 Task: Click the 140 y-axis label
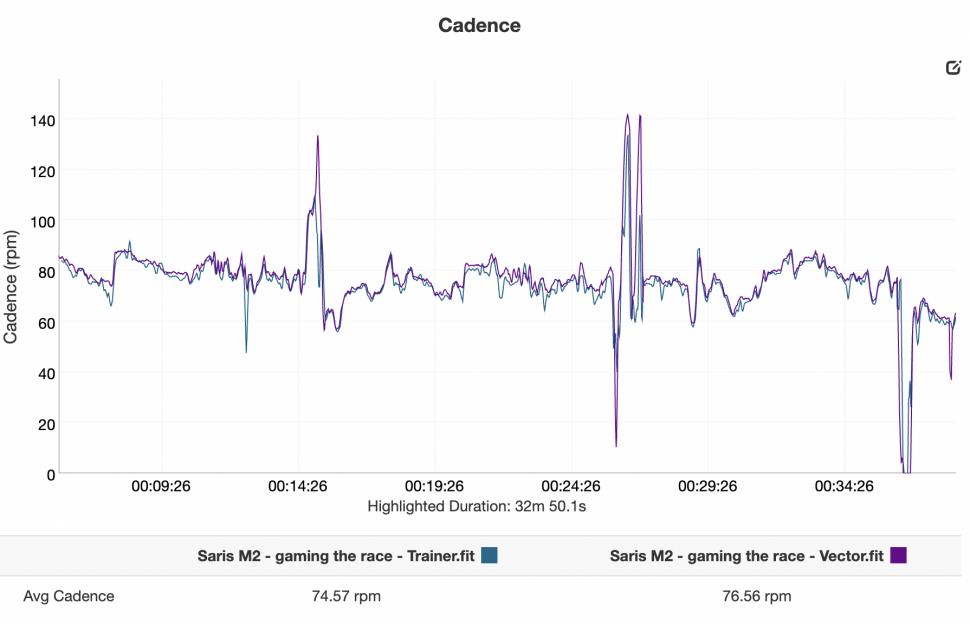tap(43, 121)
